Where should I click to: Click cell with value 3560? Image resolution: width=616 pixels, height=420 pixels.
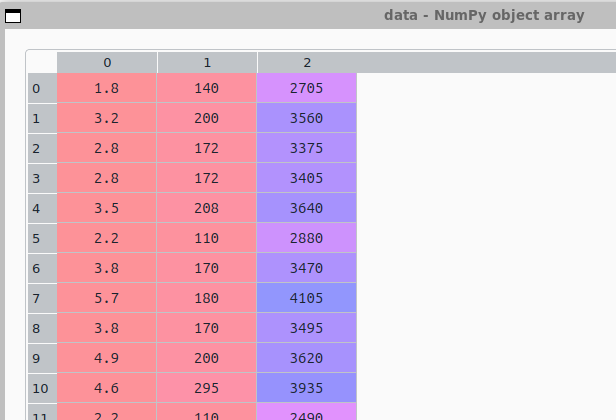307,118
